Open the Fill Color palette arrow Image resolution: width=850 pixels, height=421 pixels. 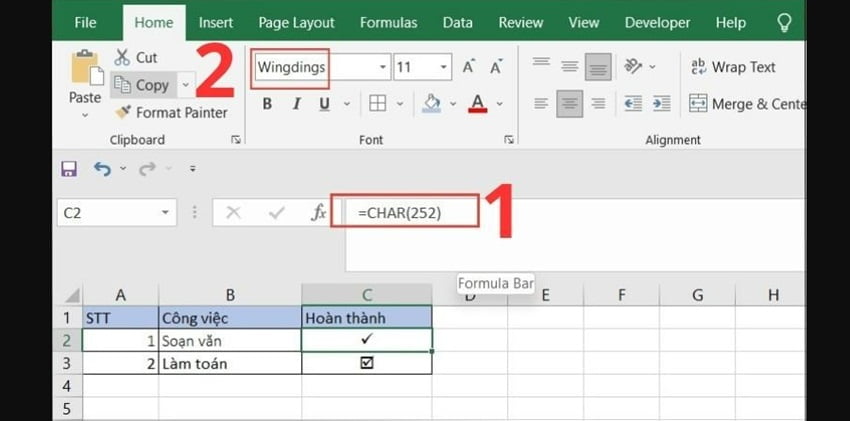pos(453,103)
